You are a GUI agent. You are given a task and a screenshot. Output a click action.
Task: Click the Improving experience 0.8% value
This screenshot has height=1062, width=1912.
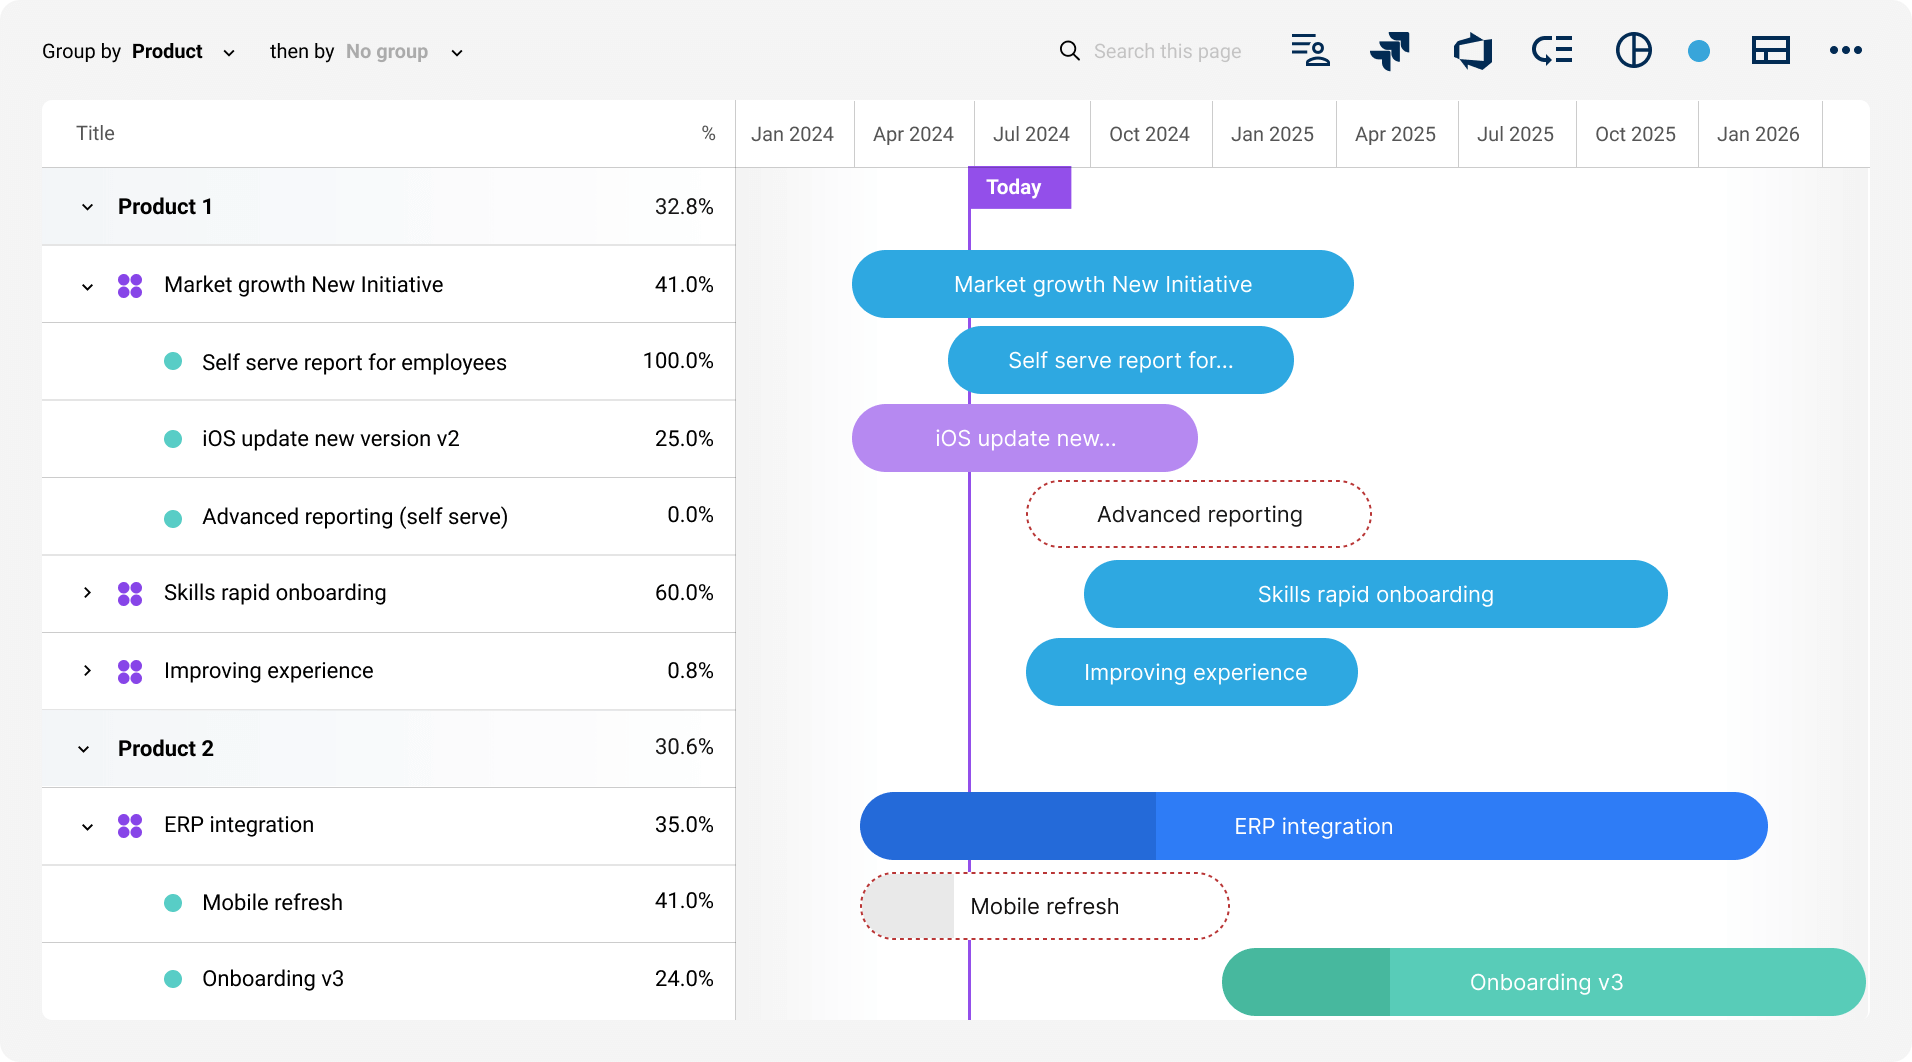690,671
